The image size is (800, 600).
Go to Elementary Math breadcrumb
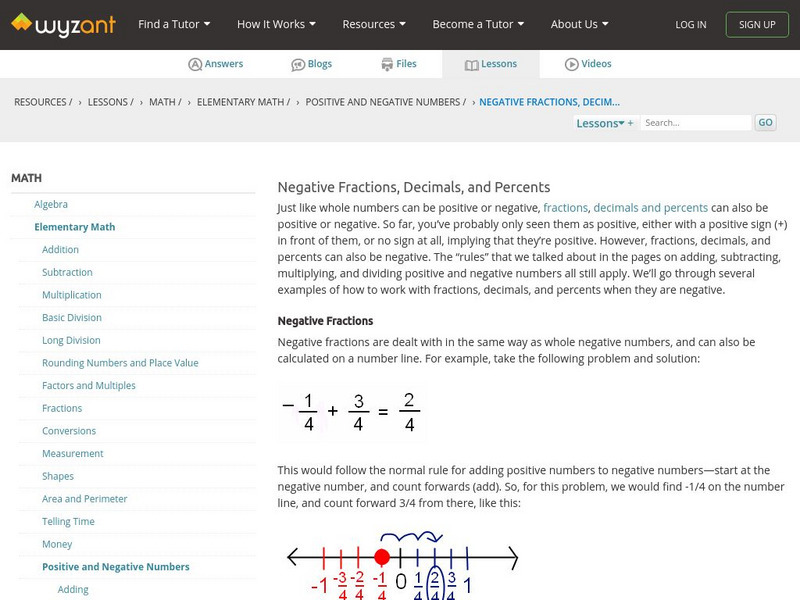click(243, 102)
